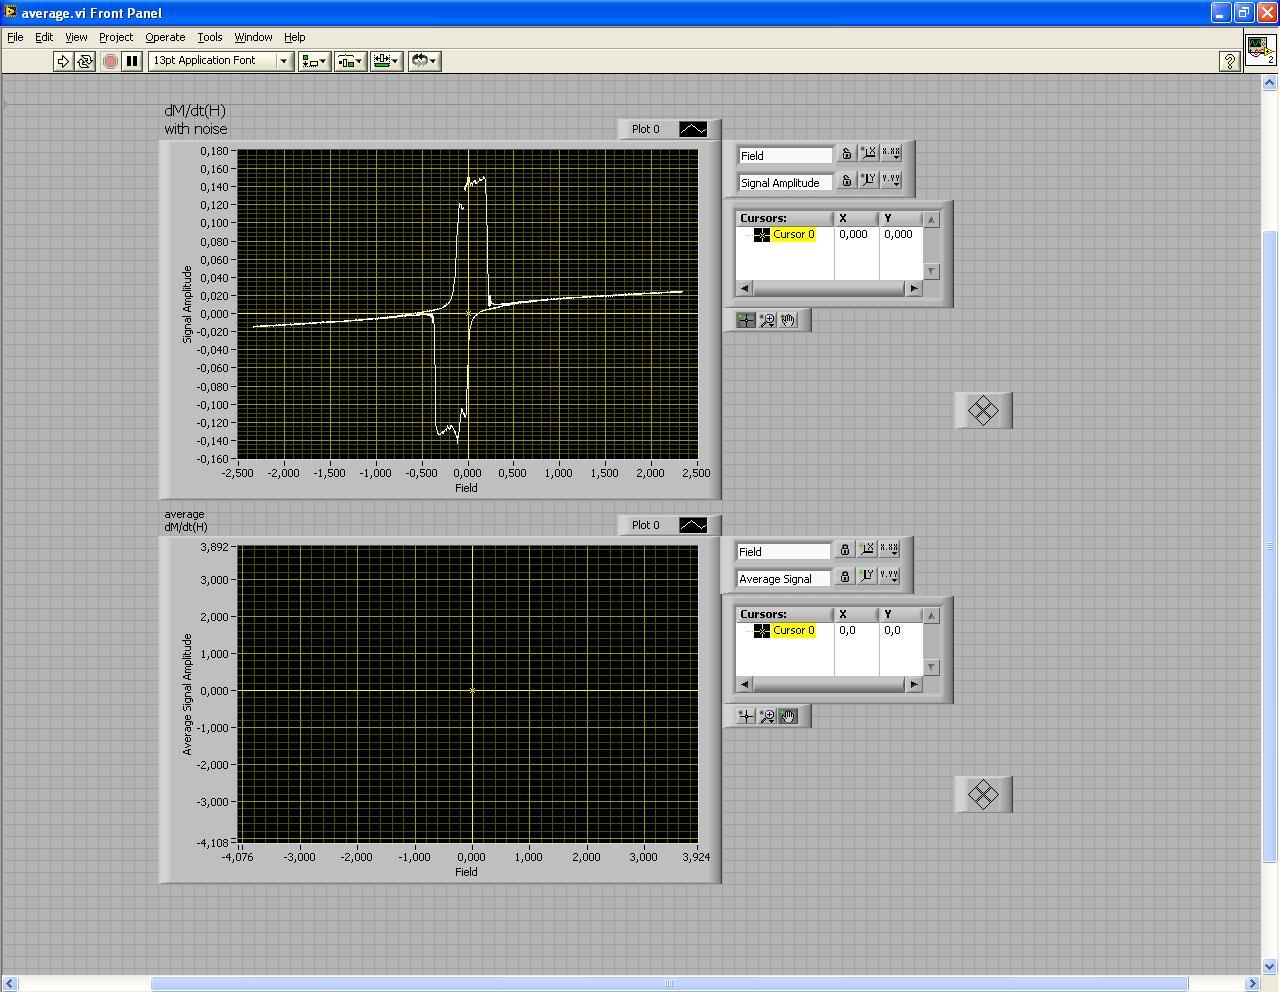Open the File menu
Screen dimensions: 1280x992
click(15, 37)
